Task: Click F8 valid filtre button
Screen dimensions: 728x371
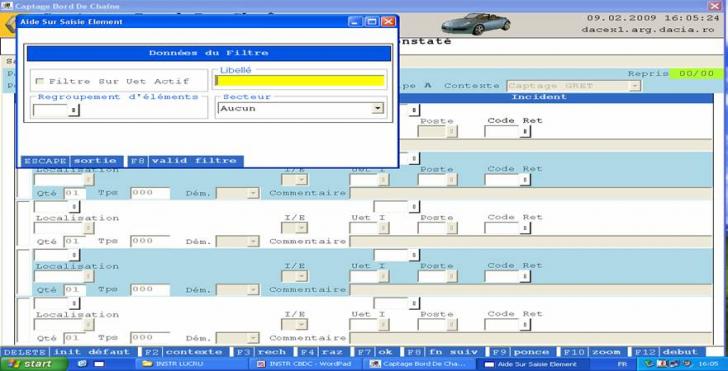Action: point(185,161)
